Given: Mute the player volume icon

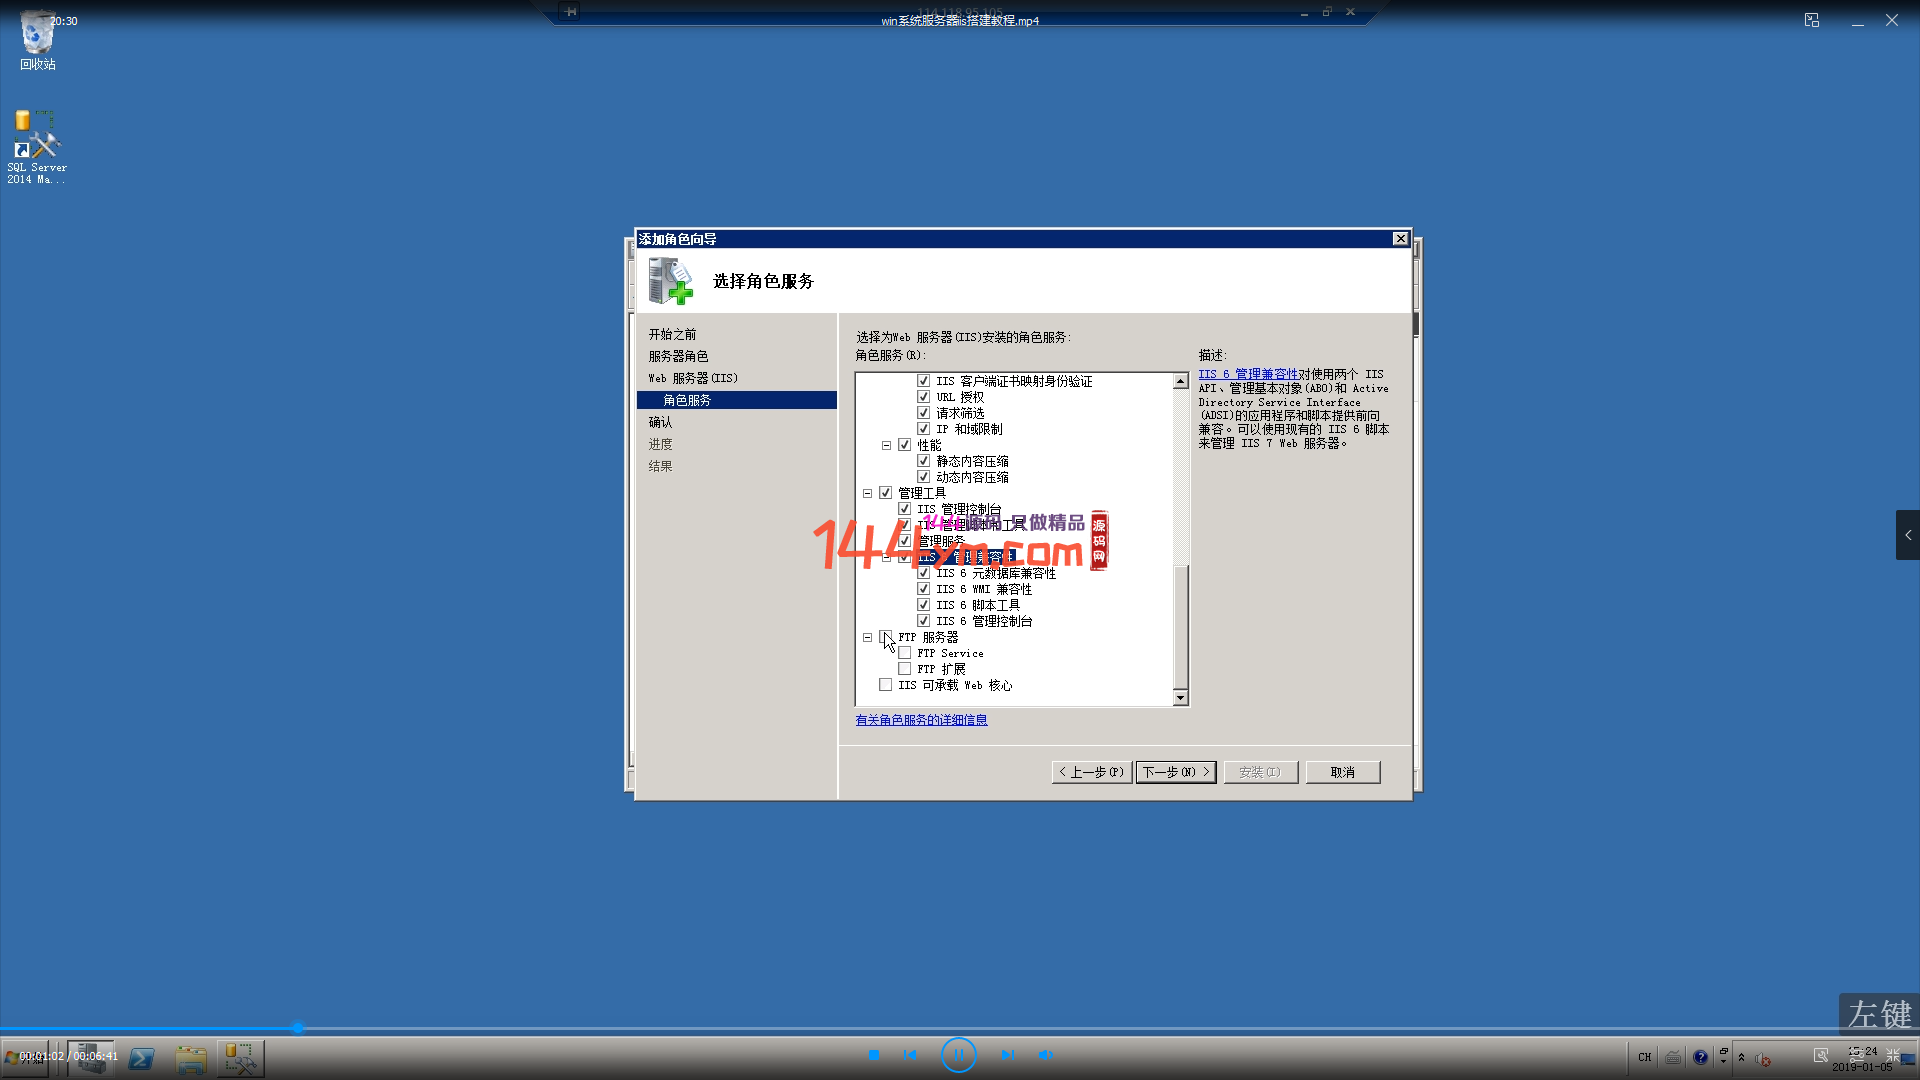Looking at the screenshot, I should [x=1045, y=1054].
